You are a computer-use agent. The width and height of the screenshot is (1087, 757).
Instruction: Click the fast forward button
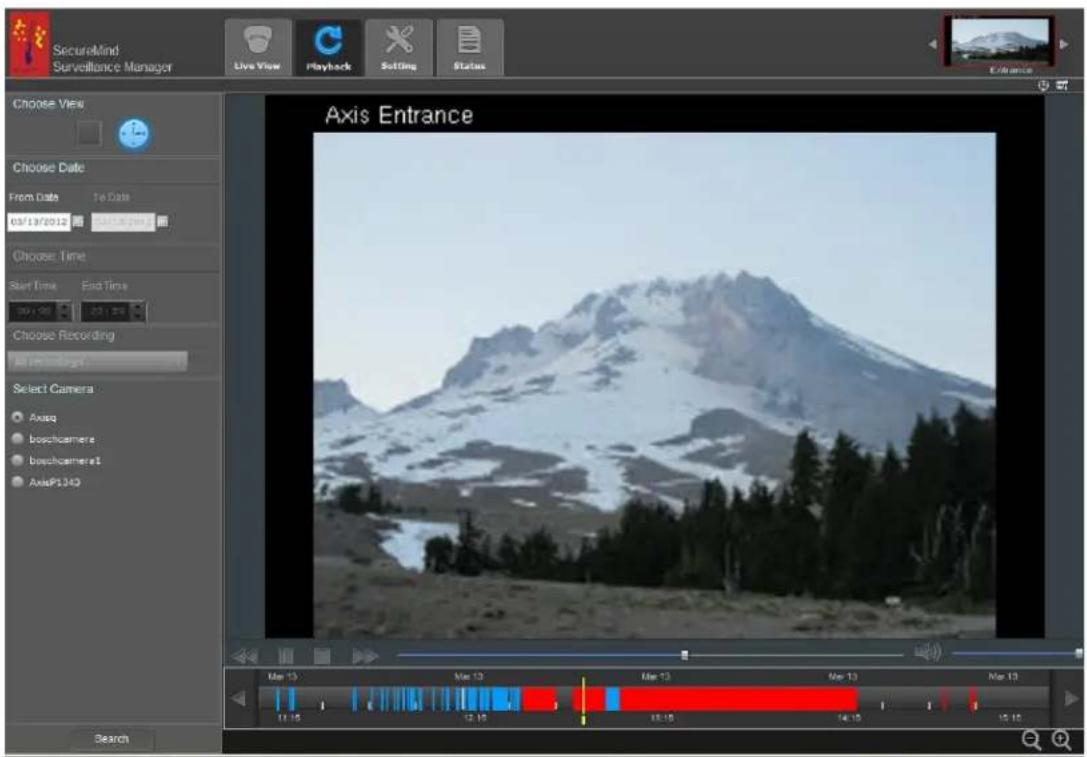click(365, 656)
